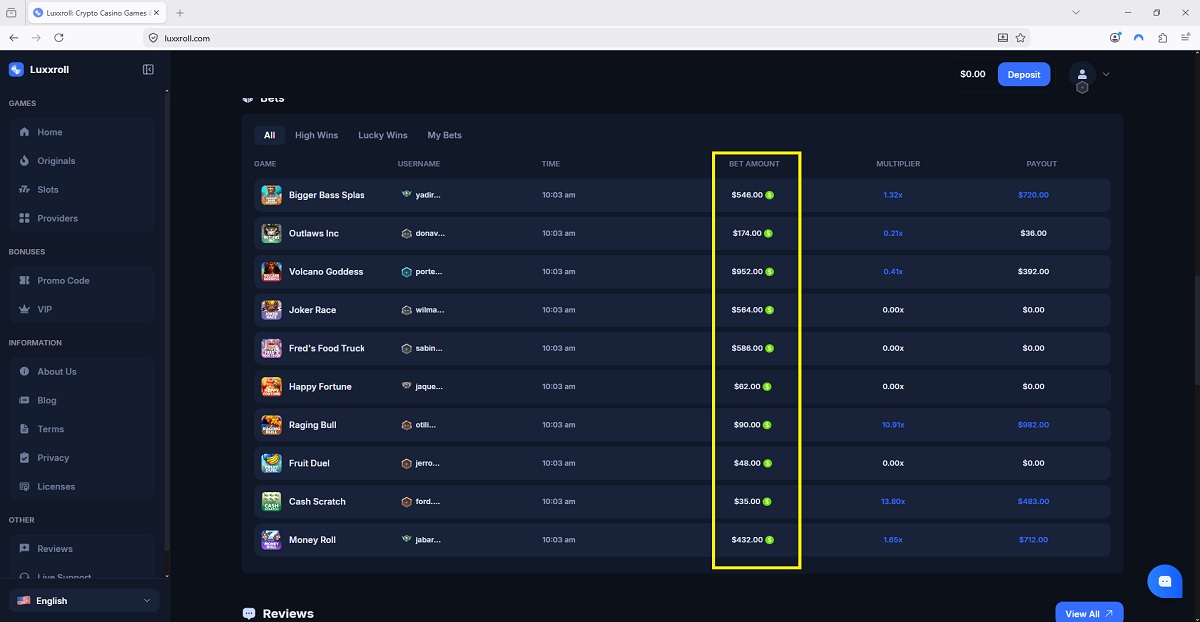The width and height of the screenshot is (1200, 622).
Task: Open the Volcano Goddess game thumbnail
Action: coord(271,272)
